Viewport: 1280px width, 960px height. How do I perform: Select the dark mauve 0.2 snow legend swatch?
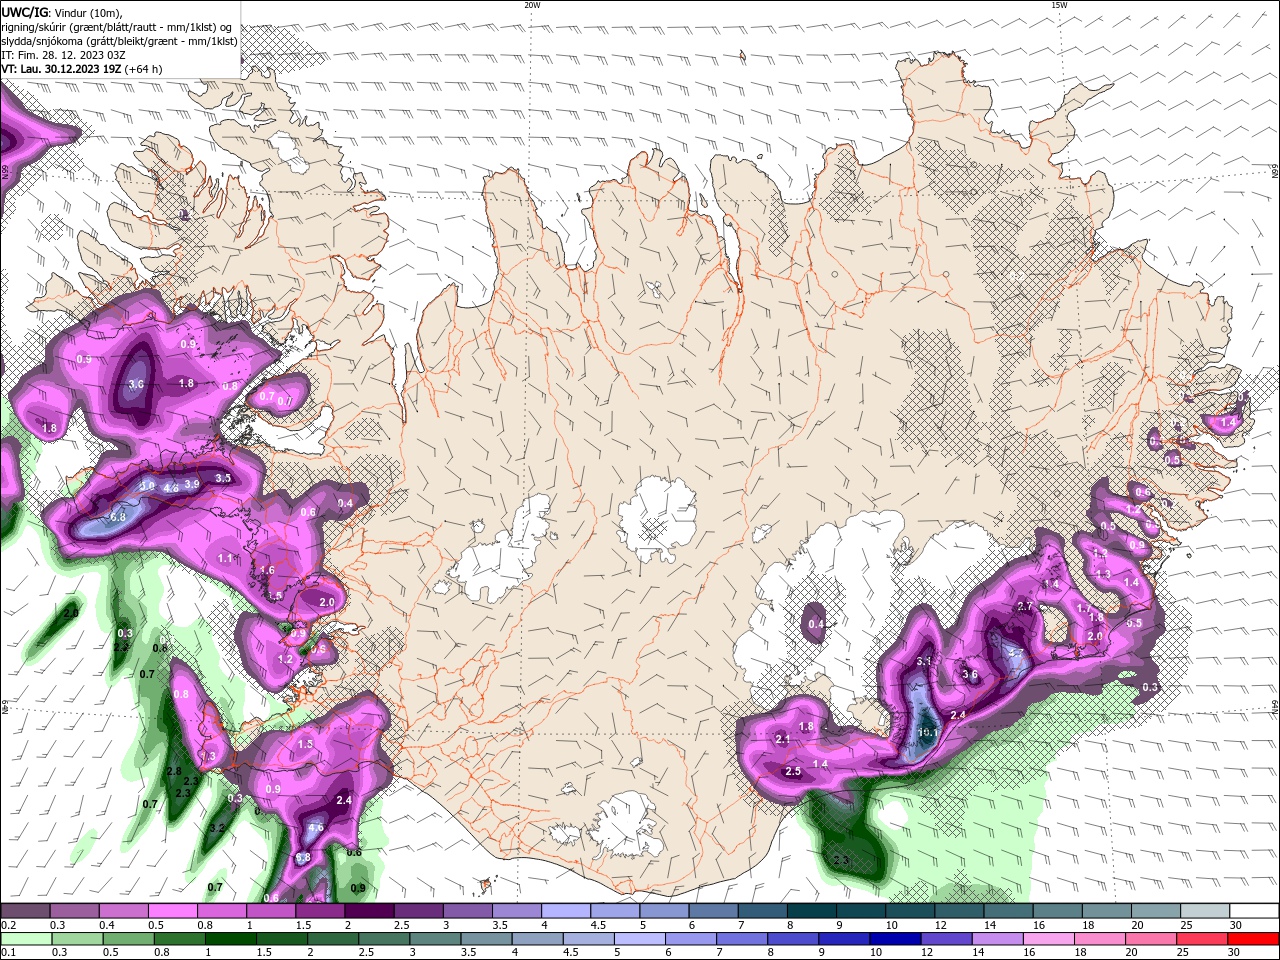(25, 911)
